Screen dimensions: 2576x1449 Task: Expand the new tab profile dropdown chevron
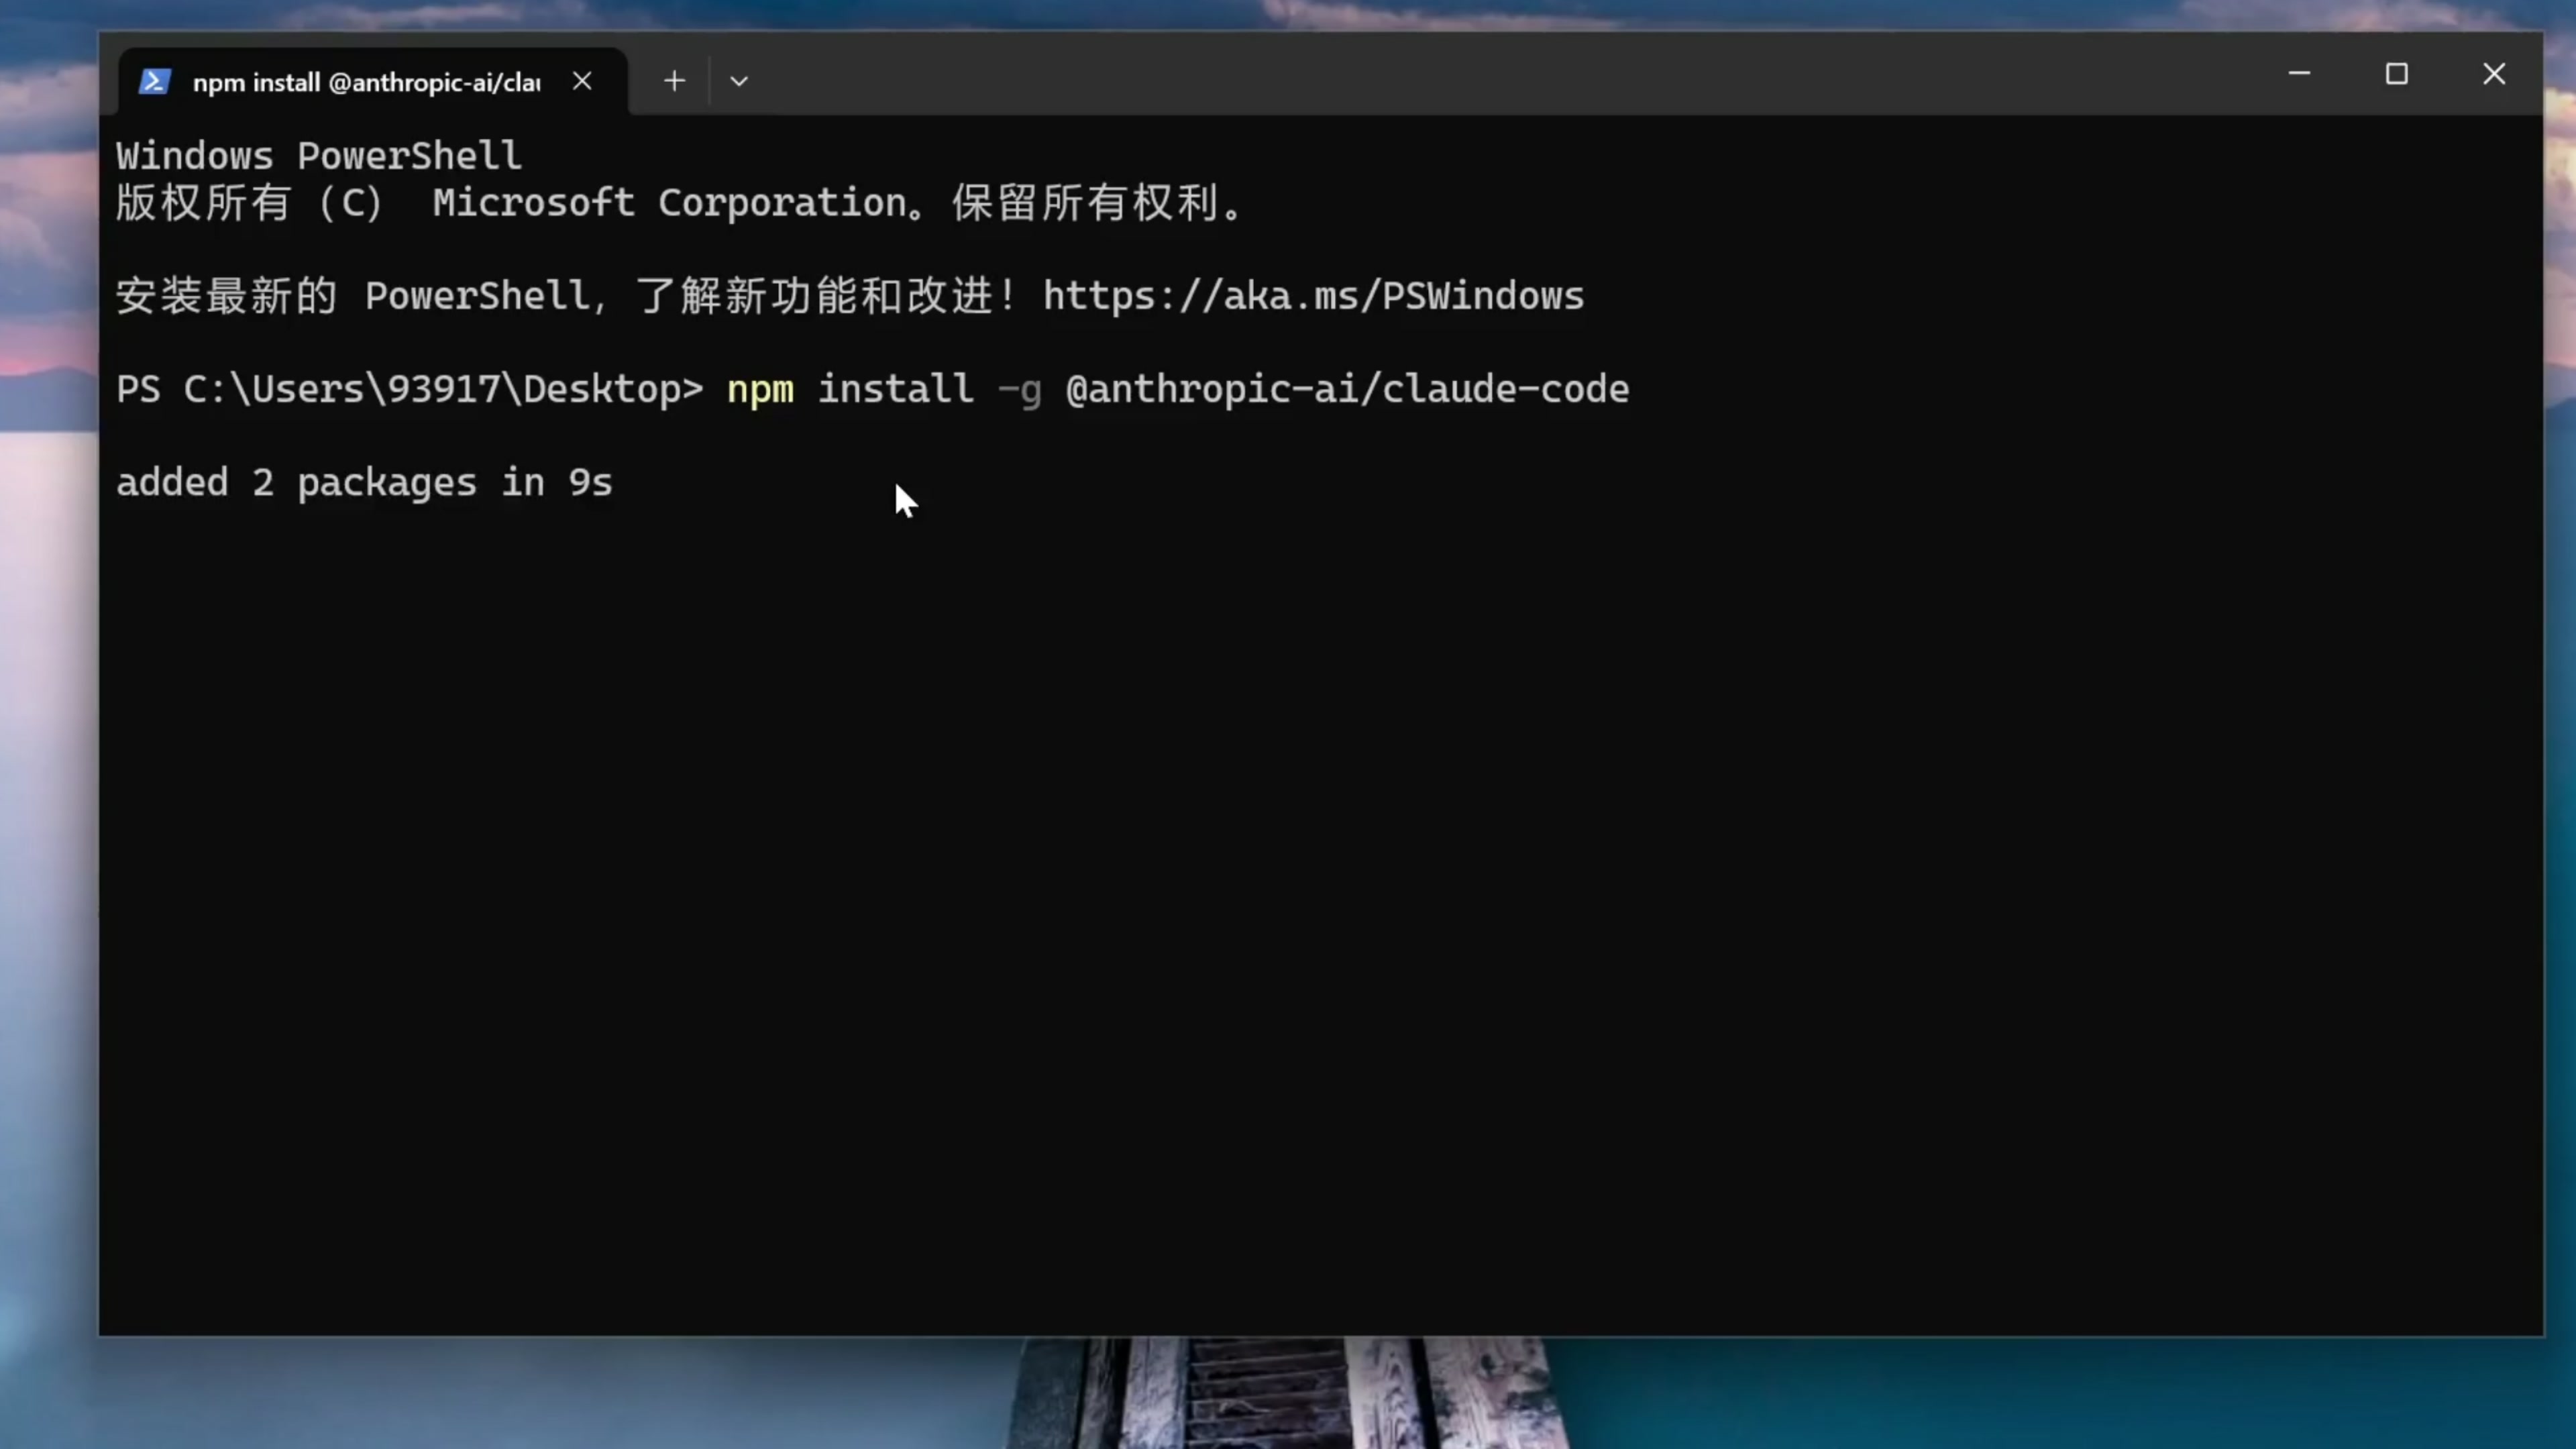[x=739, y=81]
